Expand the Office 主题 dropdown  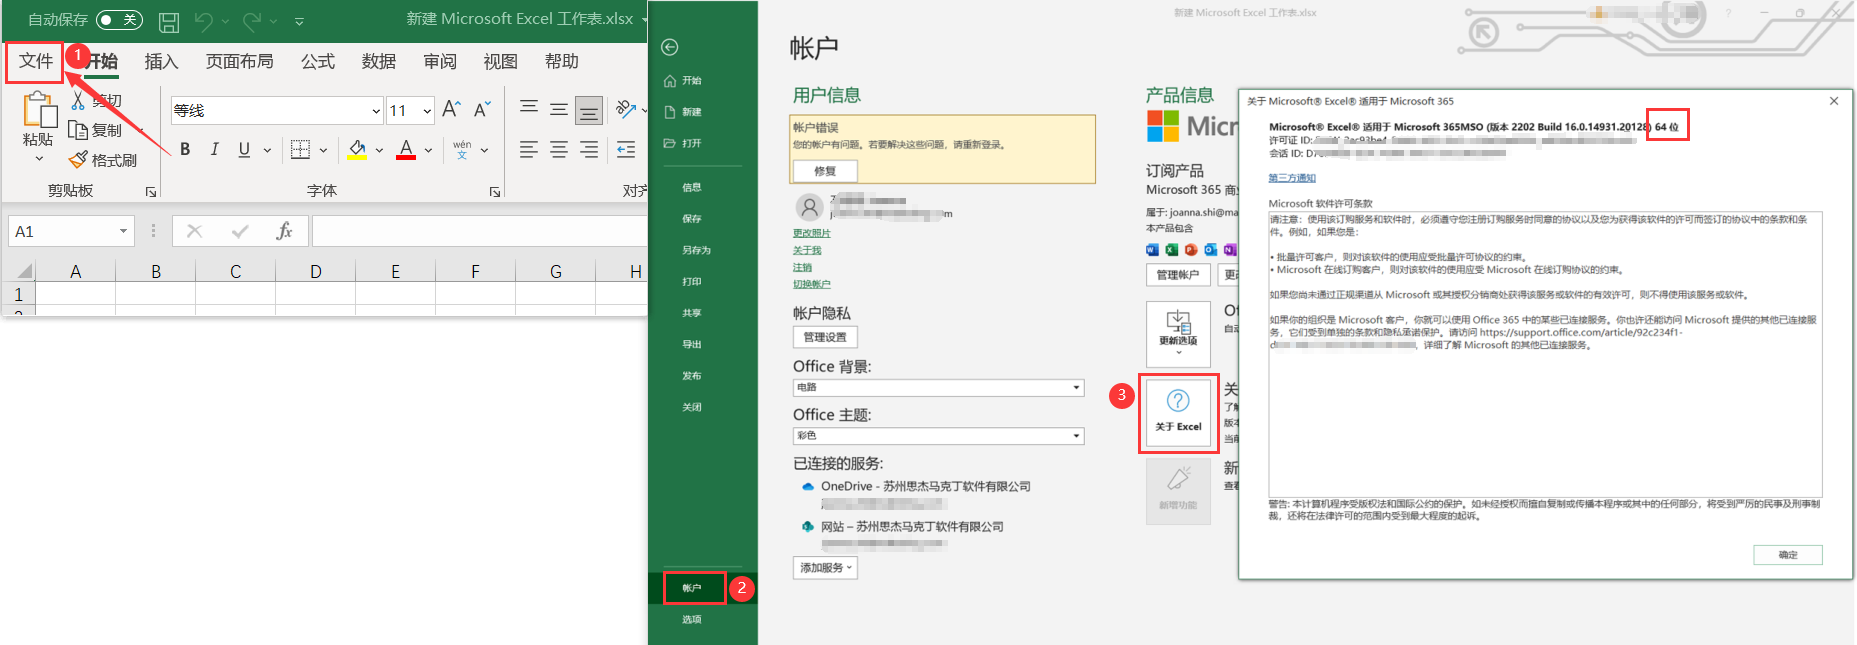pos(1076,436)
